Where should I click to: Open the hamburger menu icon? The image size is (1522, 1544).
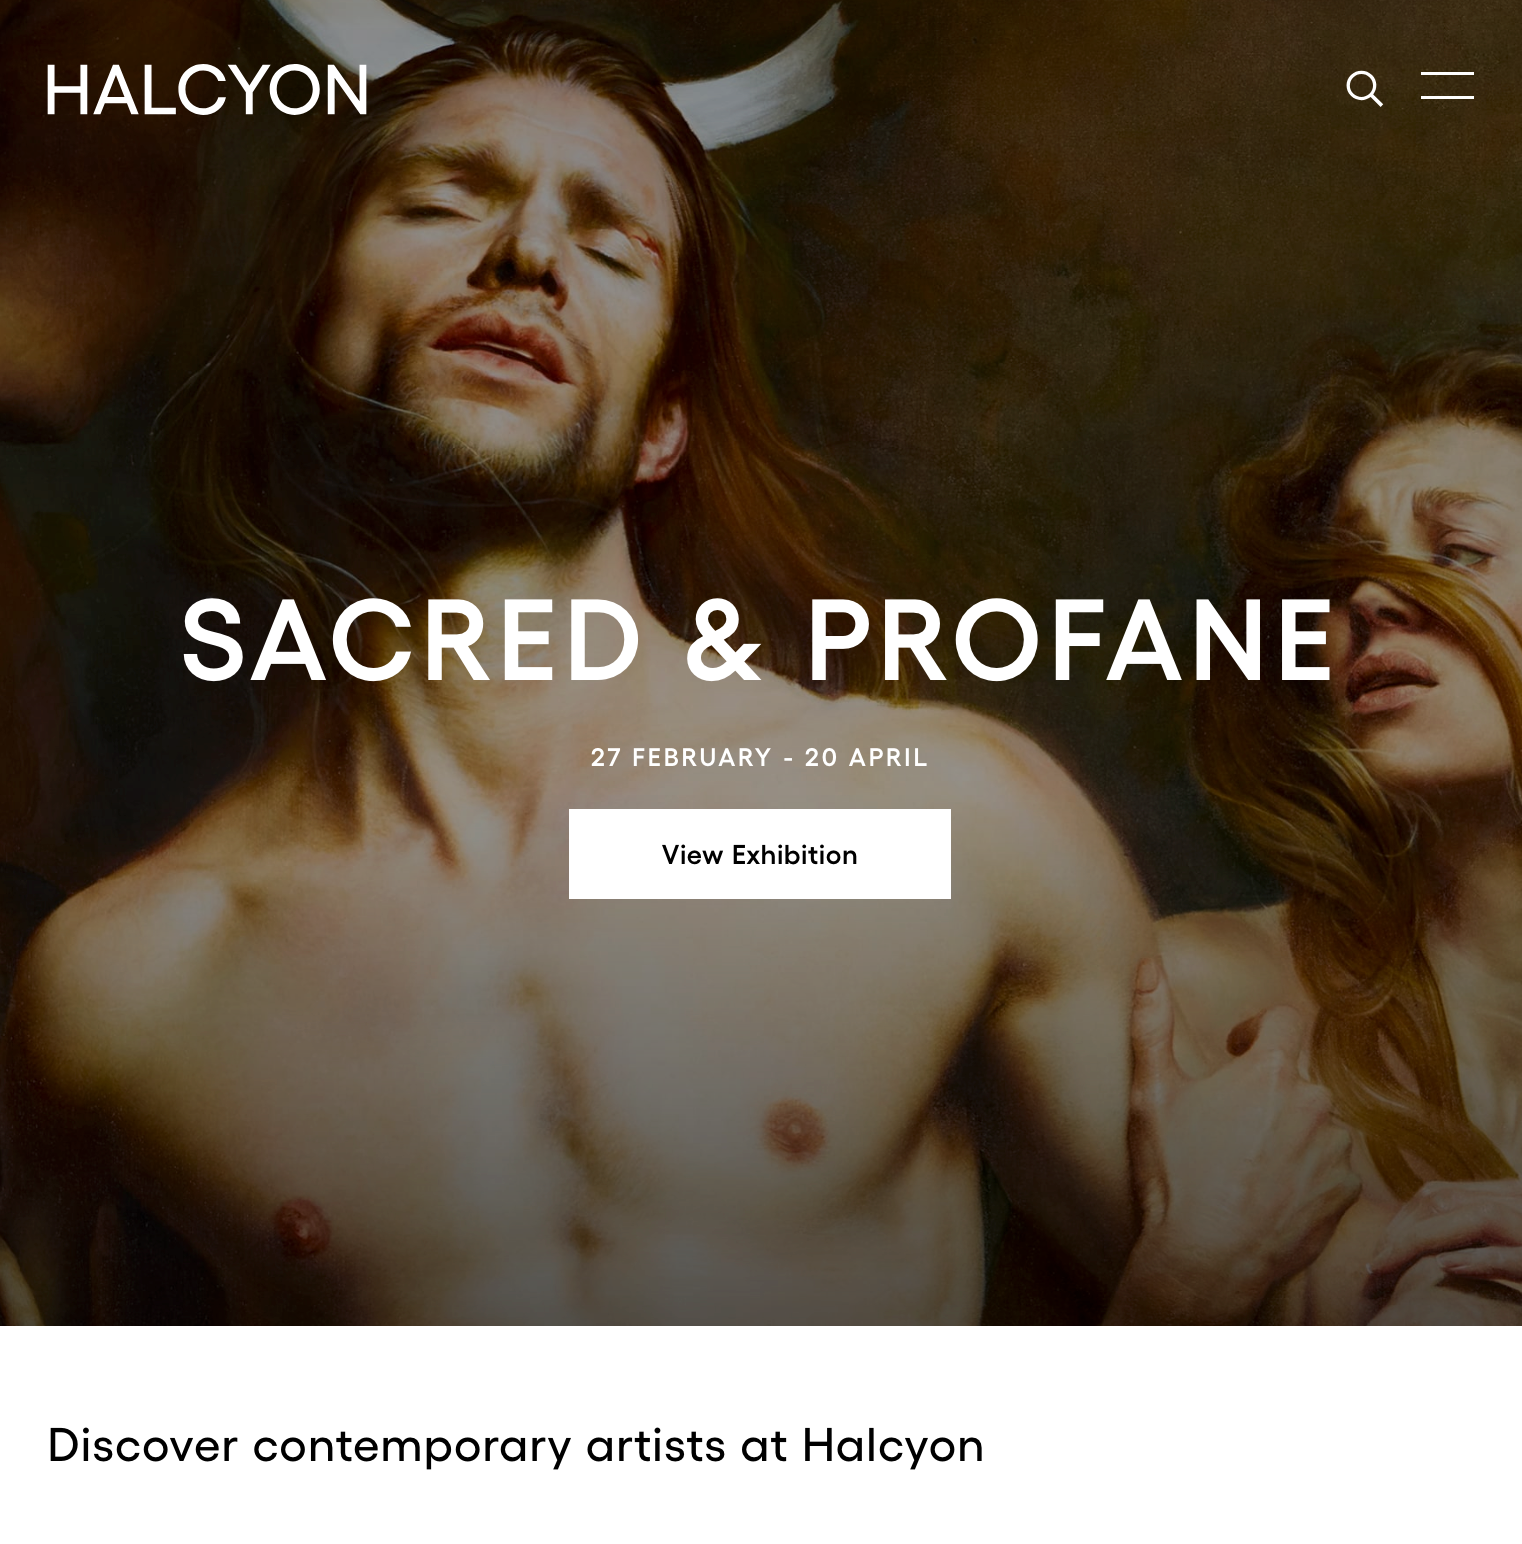tap(1447, 86)
